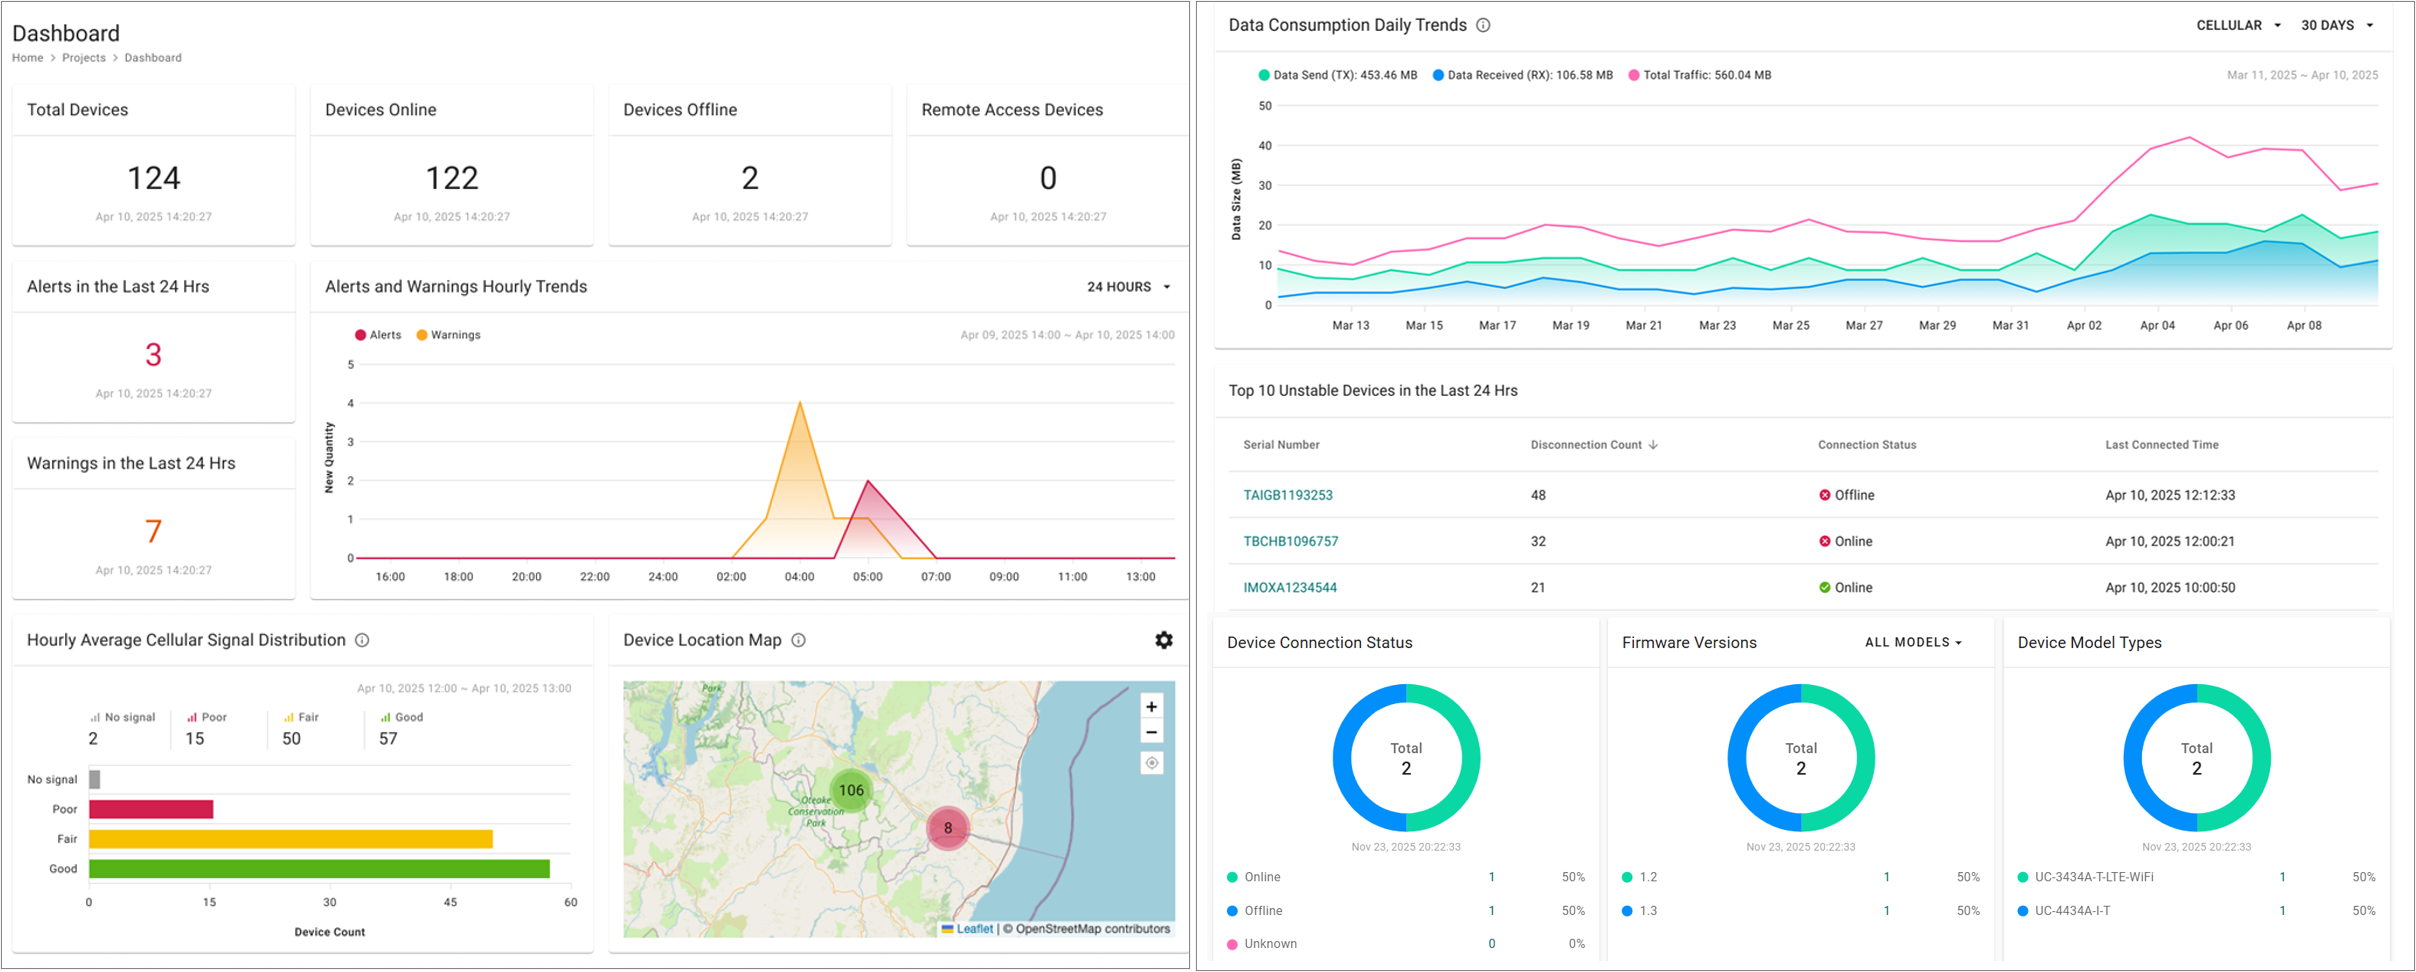Zoom out on the device map

[1151, 732]
